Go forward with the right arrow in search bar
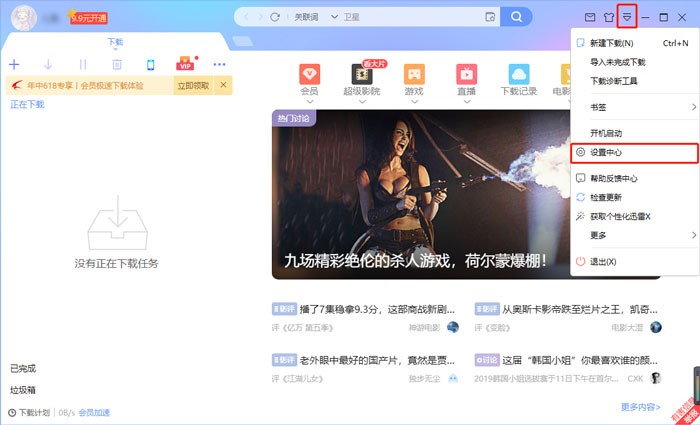 (x=260, y=17)
